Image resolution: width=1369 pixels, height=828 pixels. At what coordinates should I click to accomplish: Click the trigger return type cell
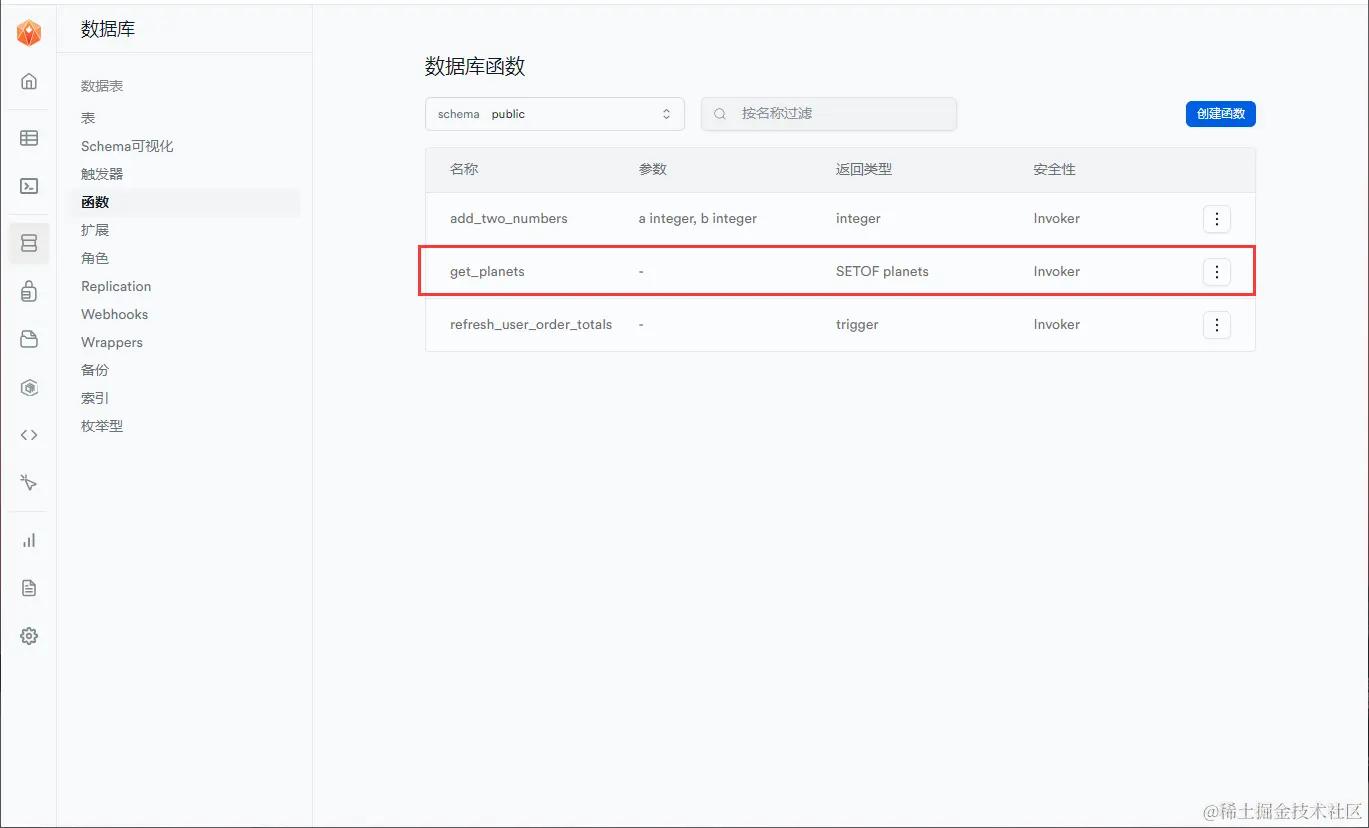pyautogui.click(x=857, y=325)
